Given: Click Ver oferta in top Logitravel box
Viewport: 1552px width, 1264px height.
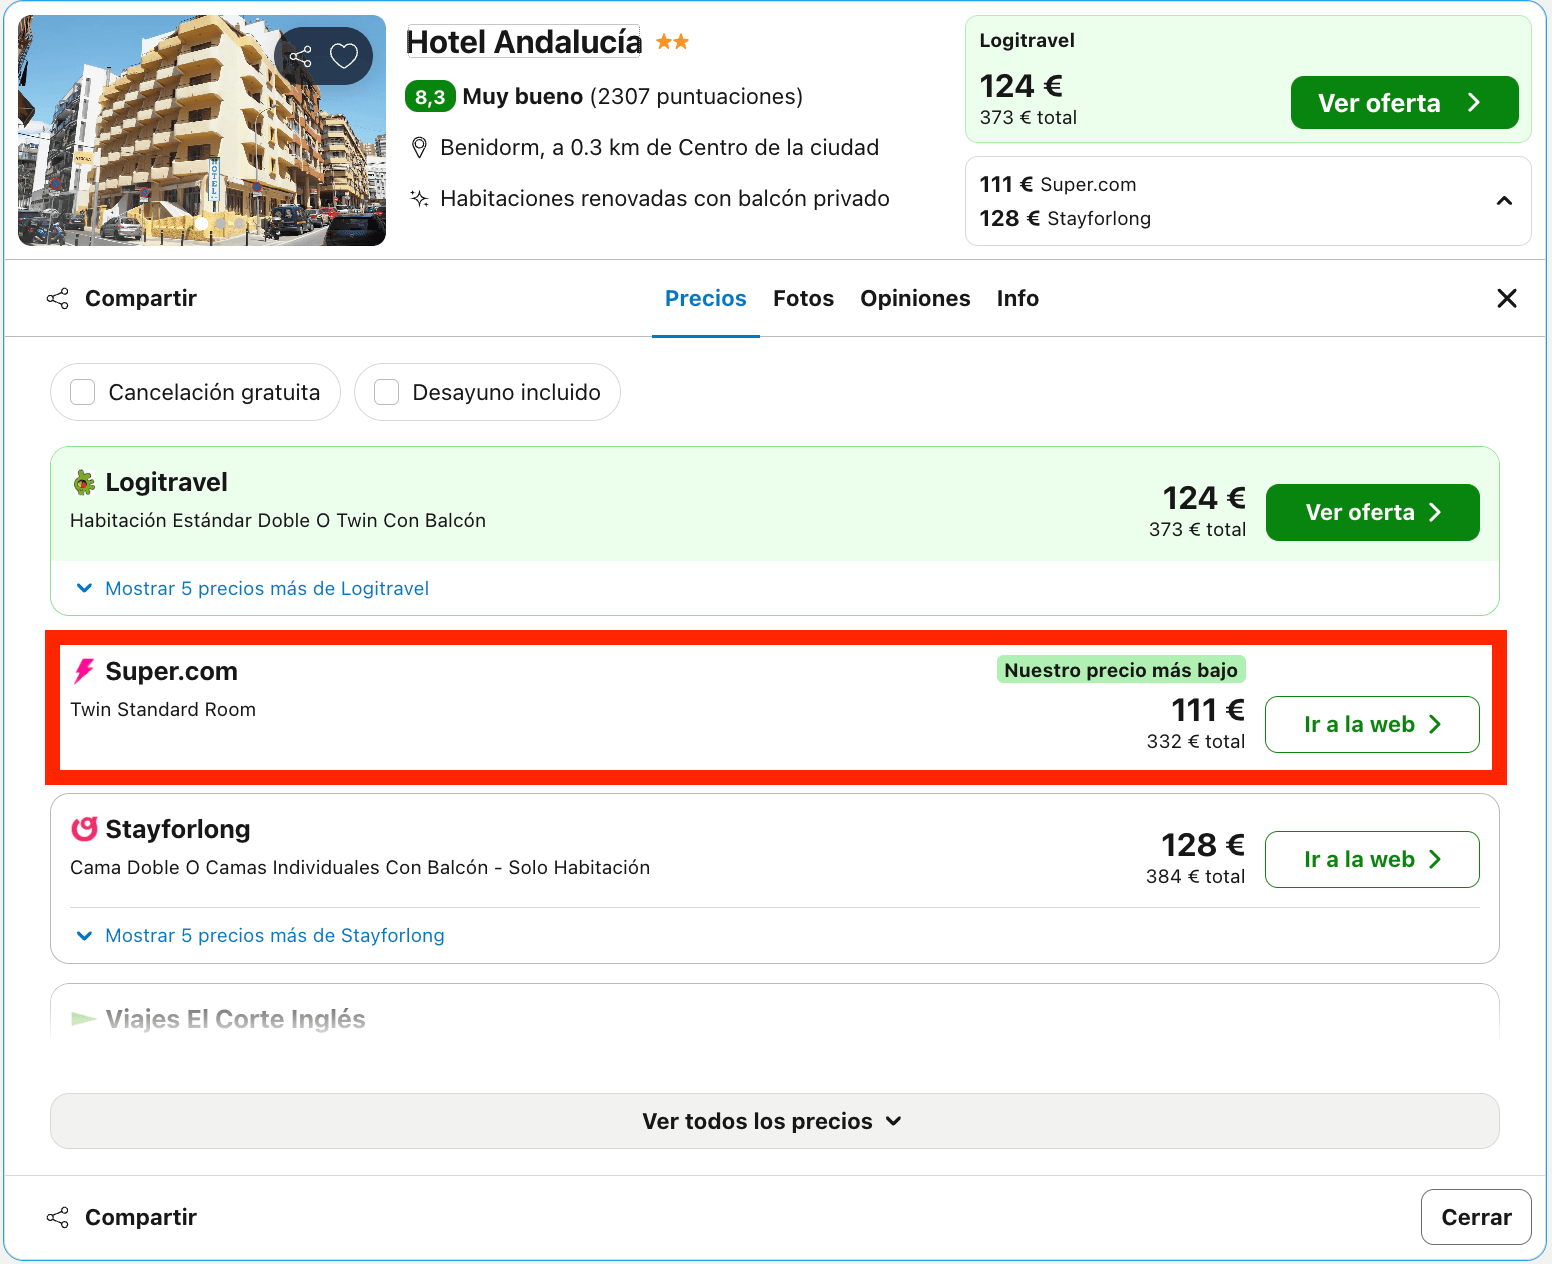Looking at the screenshot, I should pos(1405,103).
